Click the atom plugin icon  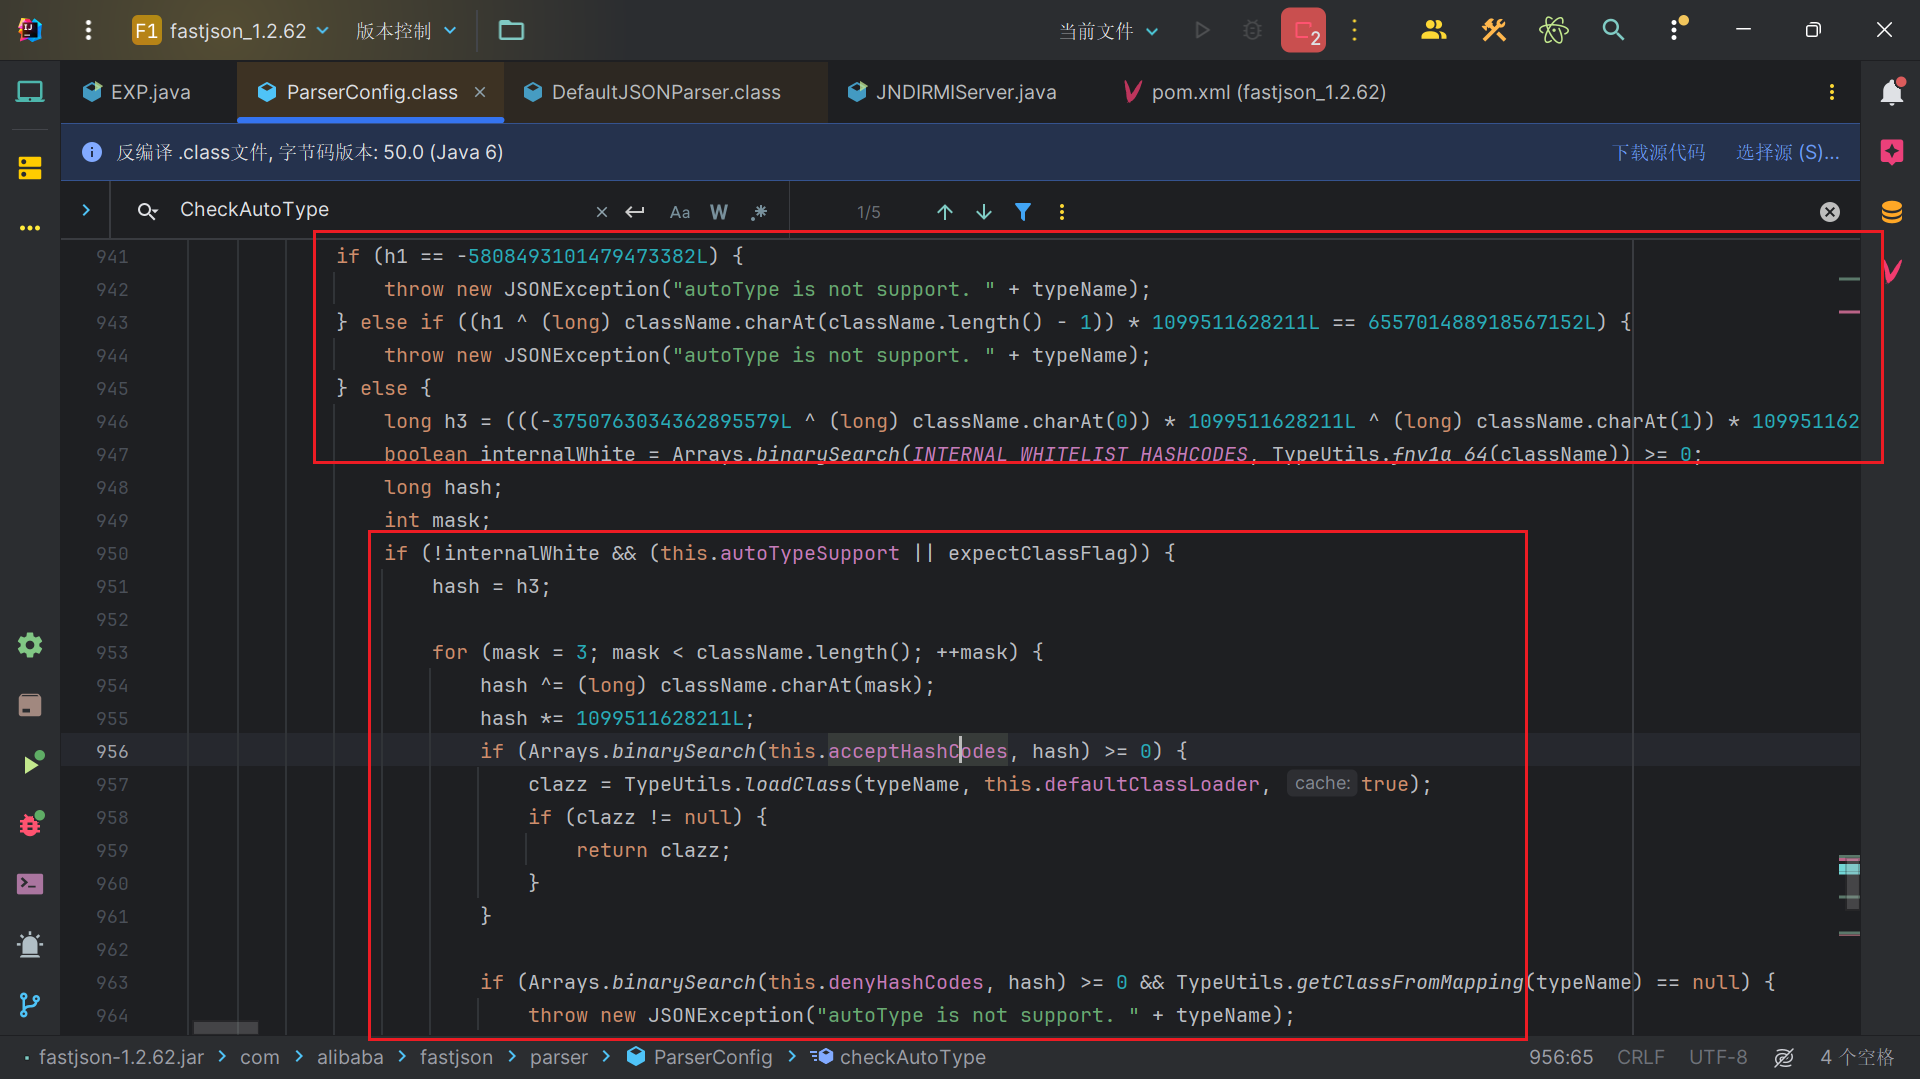point(1553,30)
